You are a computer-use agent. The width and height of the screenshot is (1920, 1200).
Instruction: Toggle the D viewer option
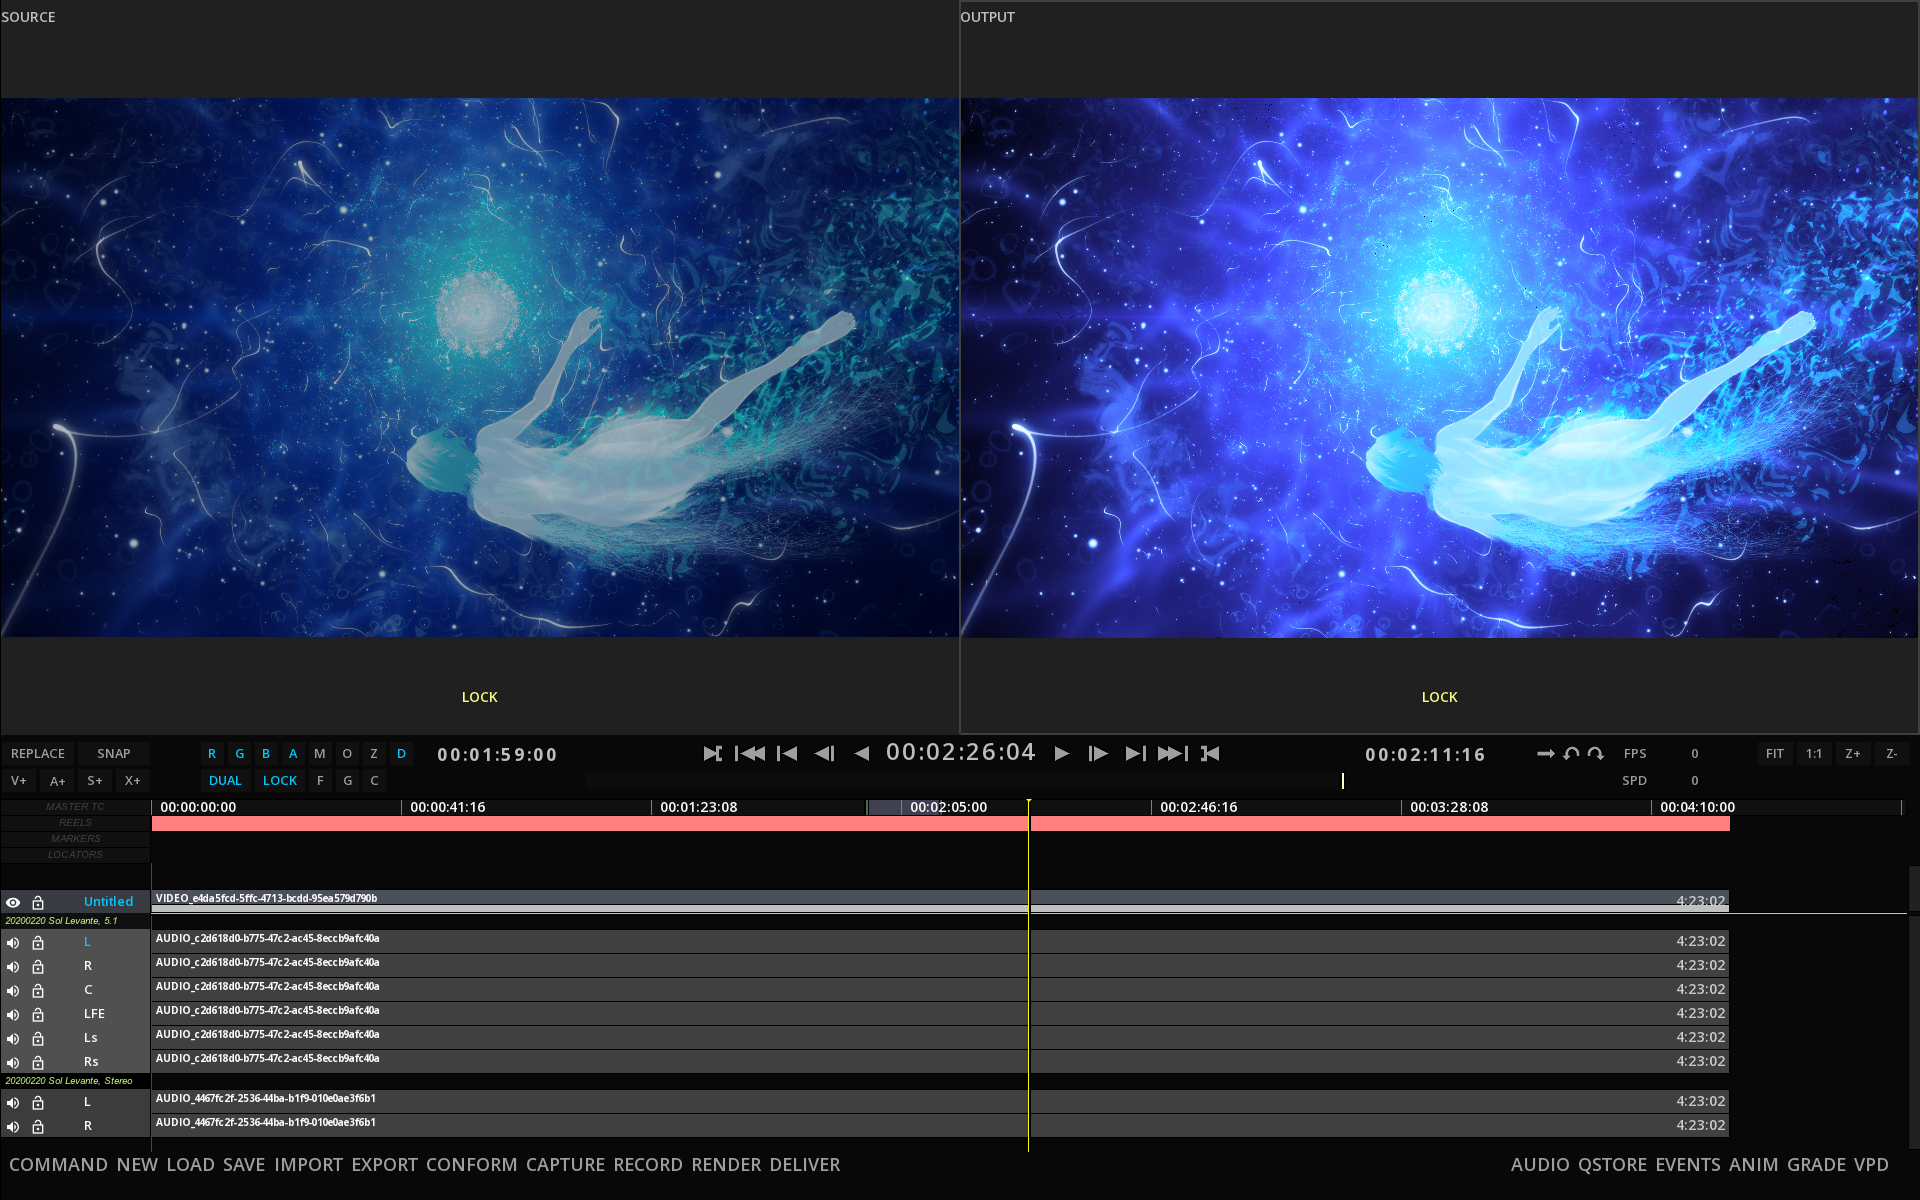point(401,754)
